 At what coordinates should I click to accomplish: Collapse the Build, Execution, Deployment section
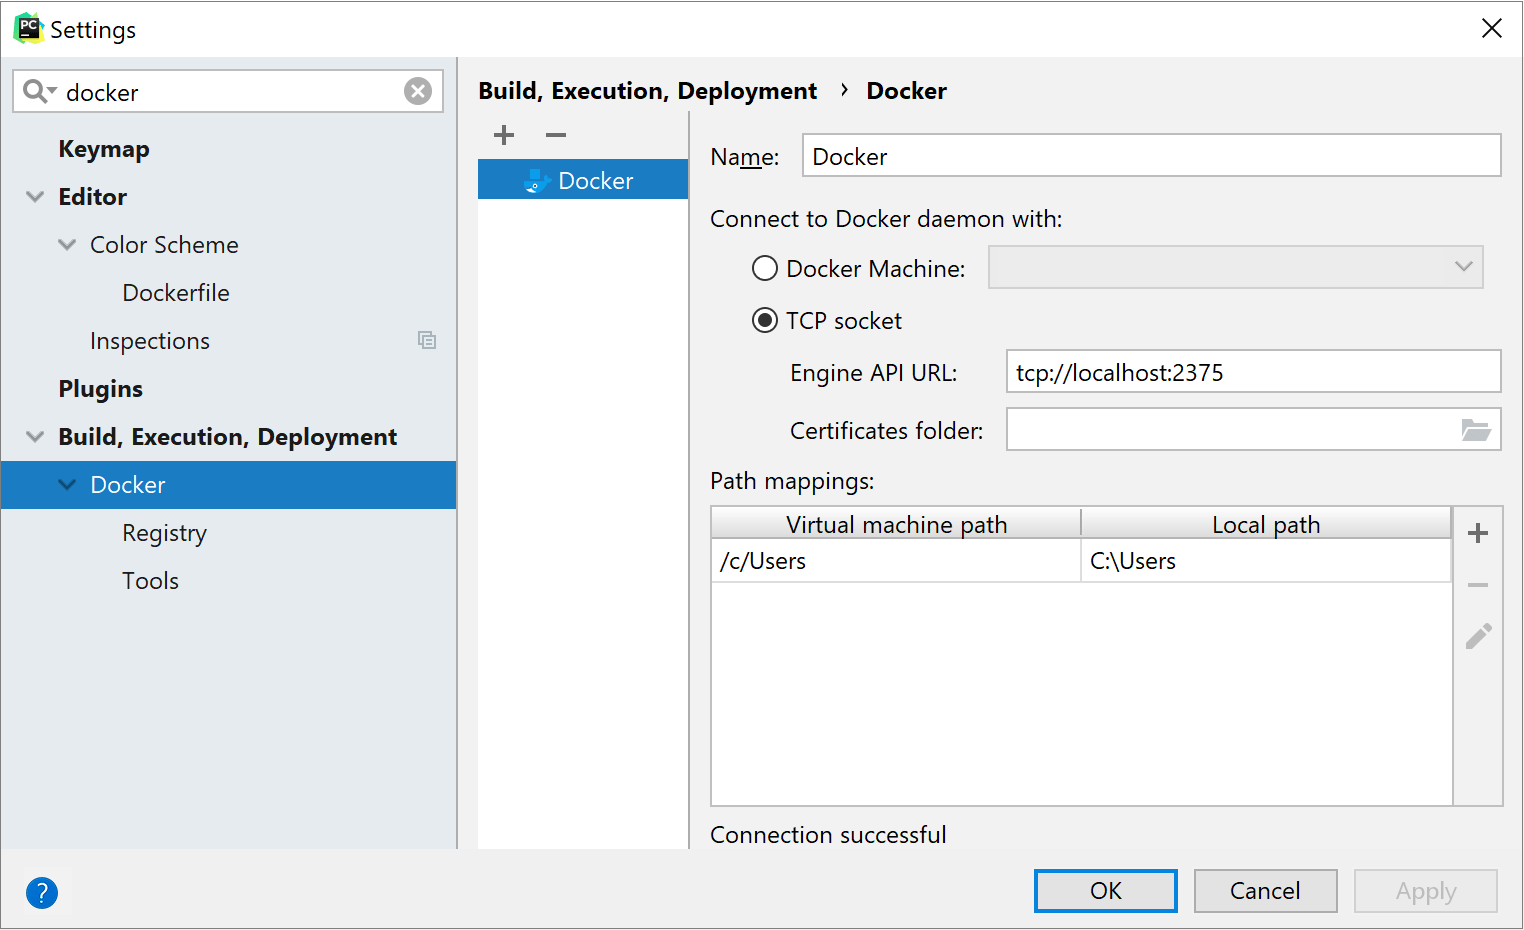pyautogui.click(x=35, y=437)
